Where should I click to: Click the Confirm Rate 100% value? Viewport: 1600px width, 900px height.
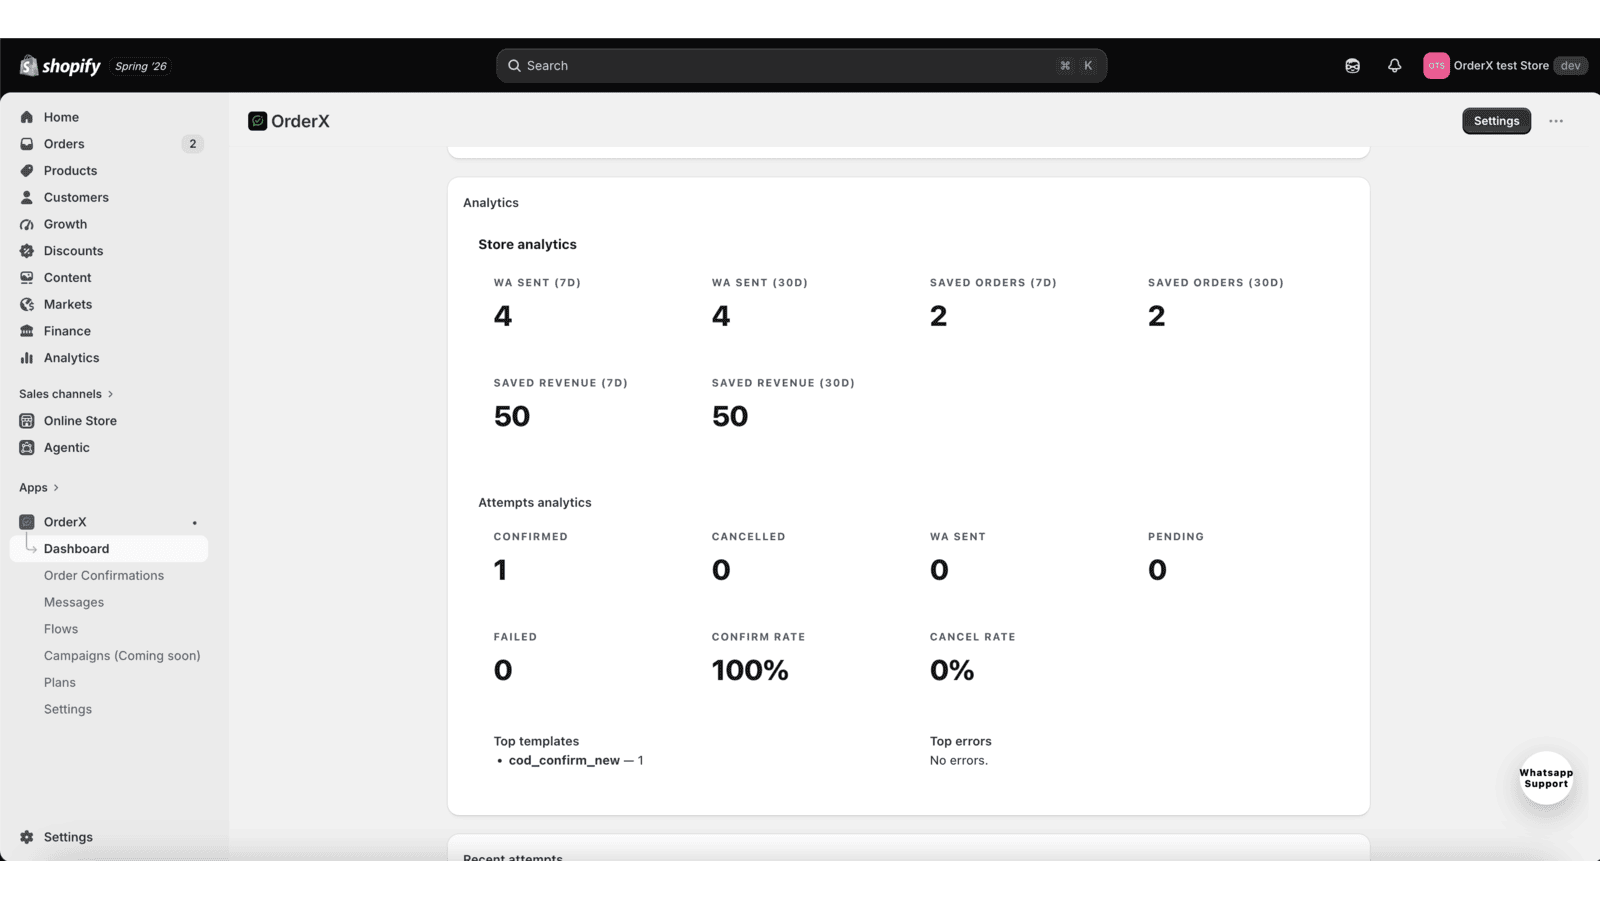(x=750, y=670)
